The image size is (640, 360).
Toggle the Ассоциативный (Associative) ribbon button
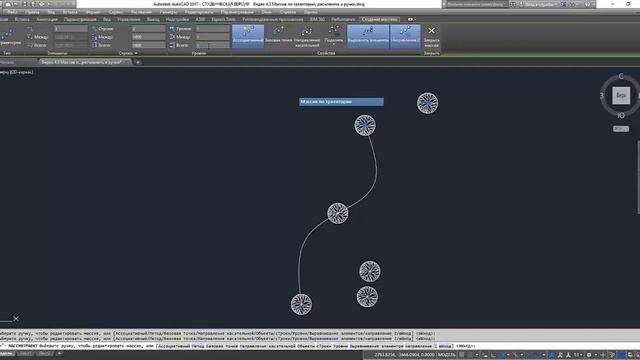tap(248, 36)
